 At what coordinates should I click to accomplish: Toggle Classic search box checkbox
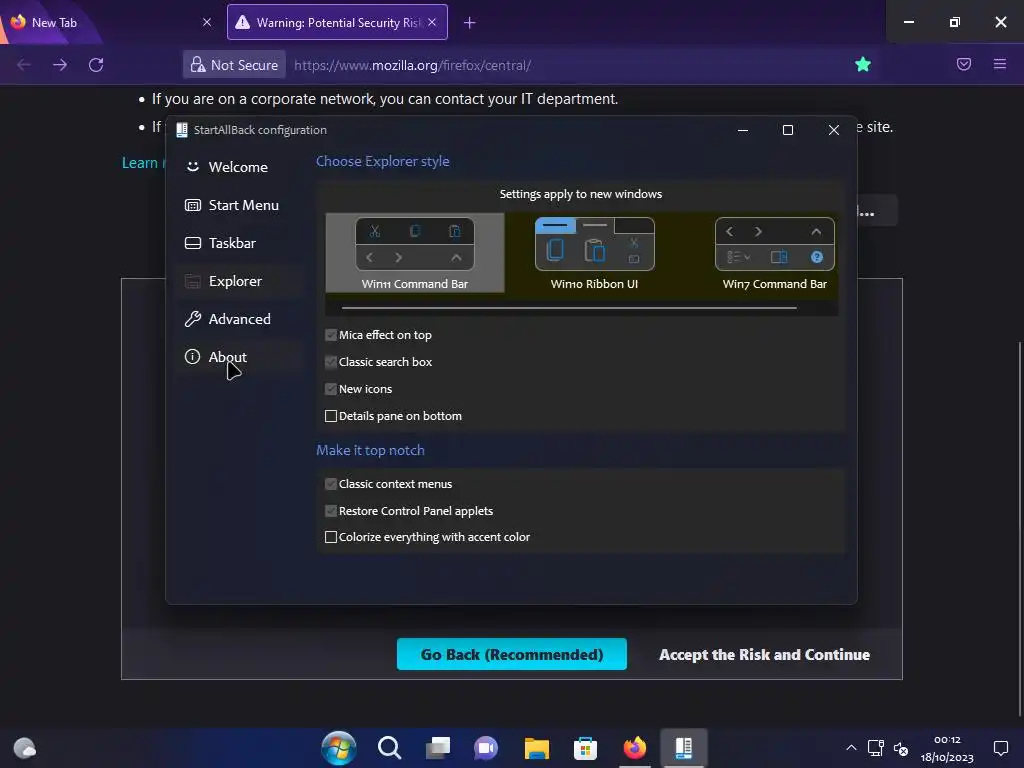[330, 362]
